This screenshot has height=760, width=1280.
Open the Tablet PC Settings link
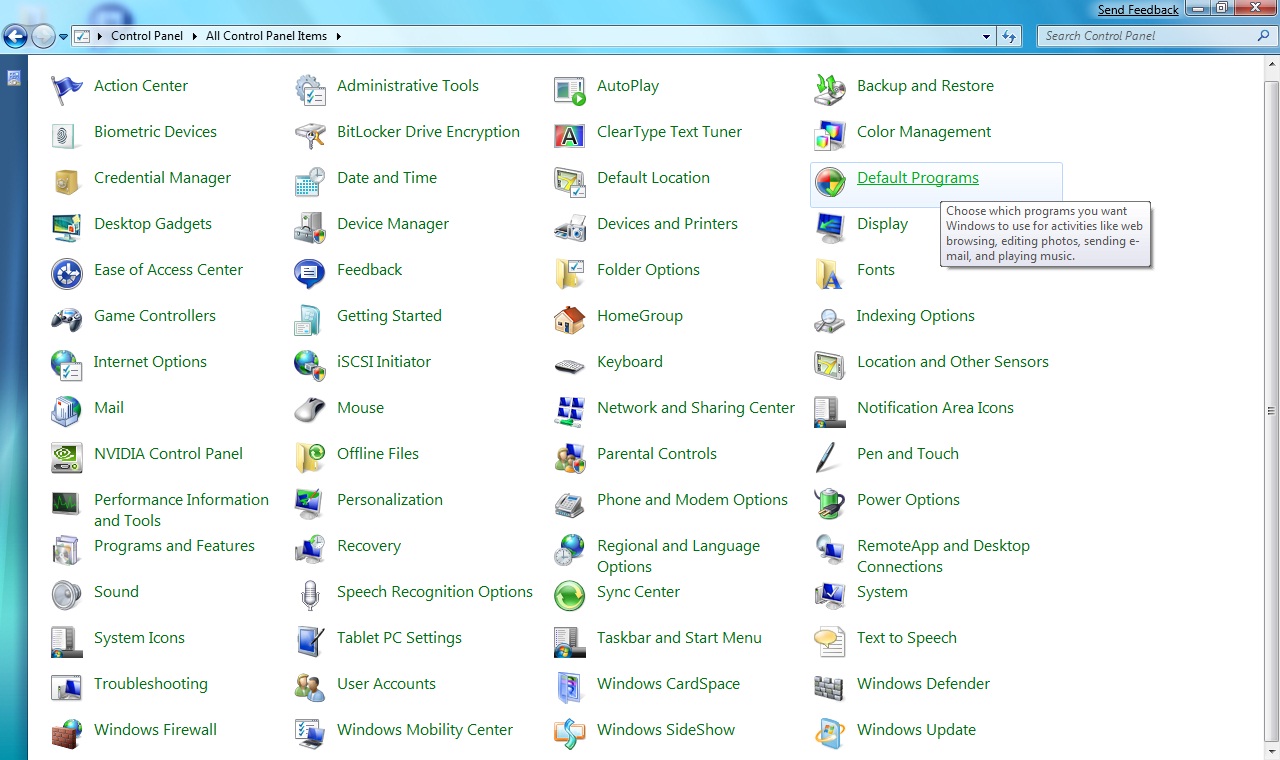(399, 638)
